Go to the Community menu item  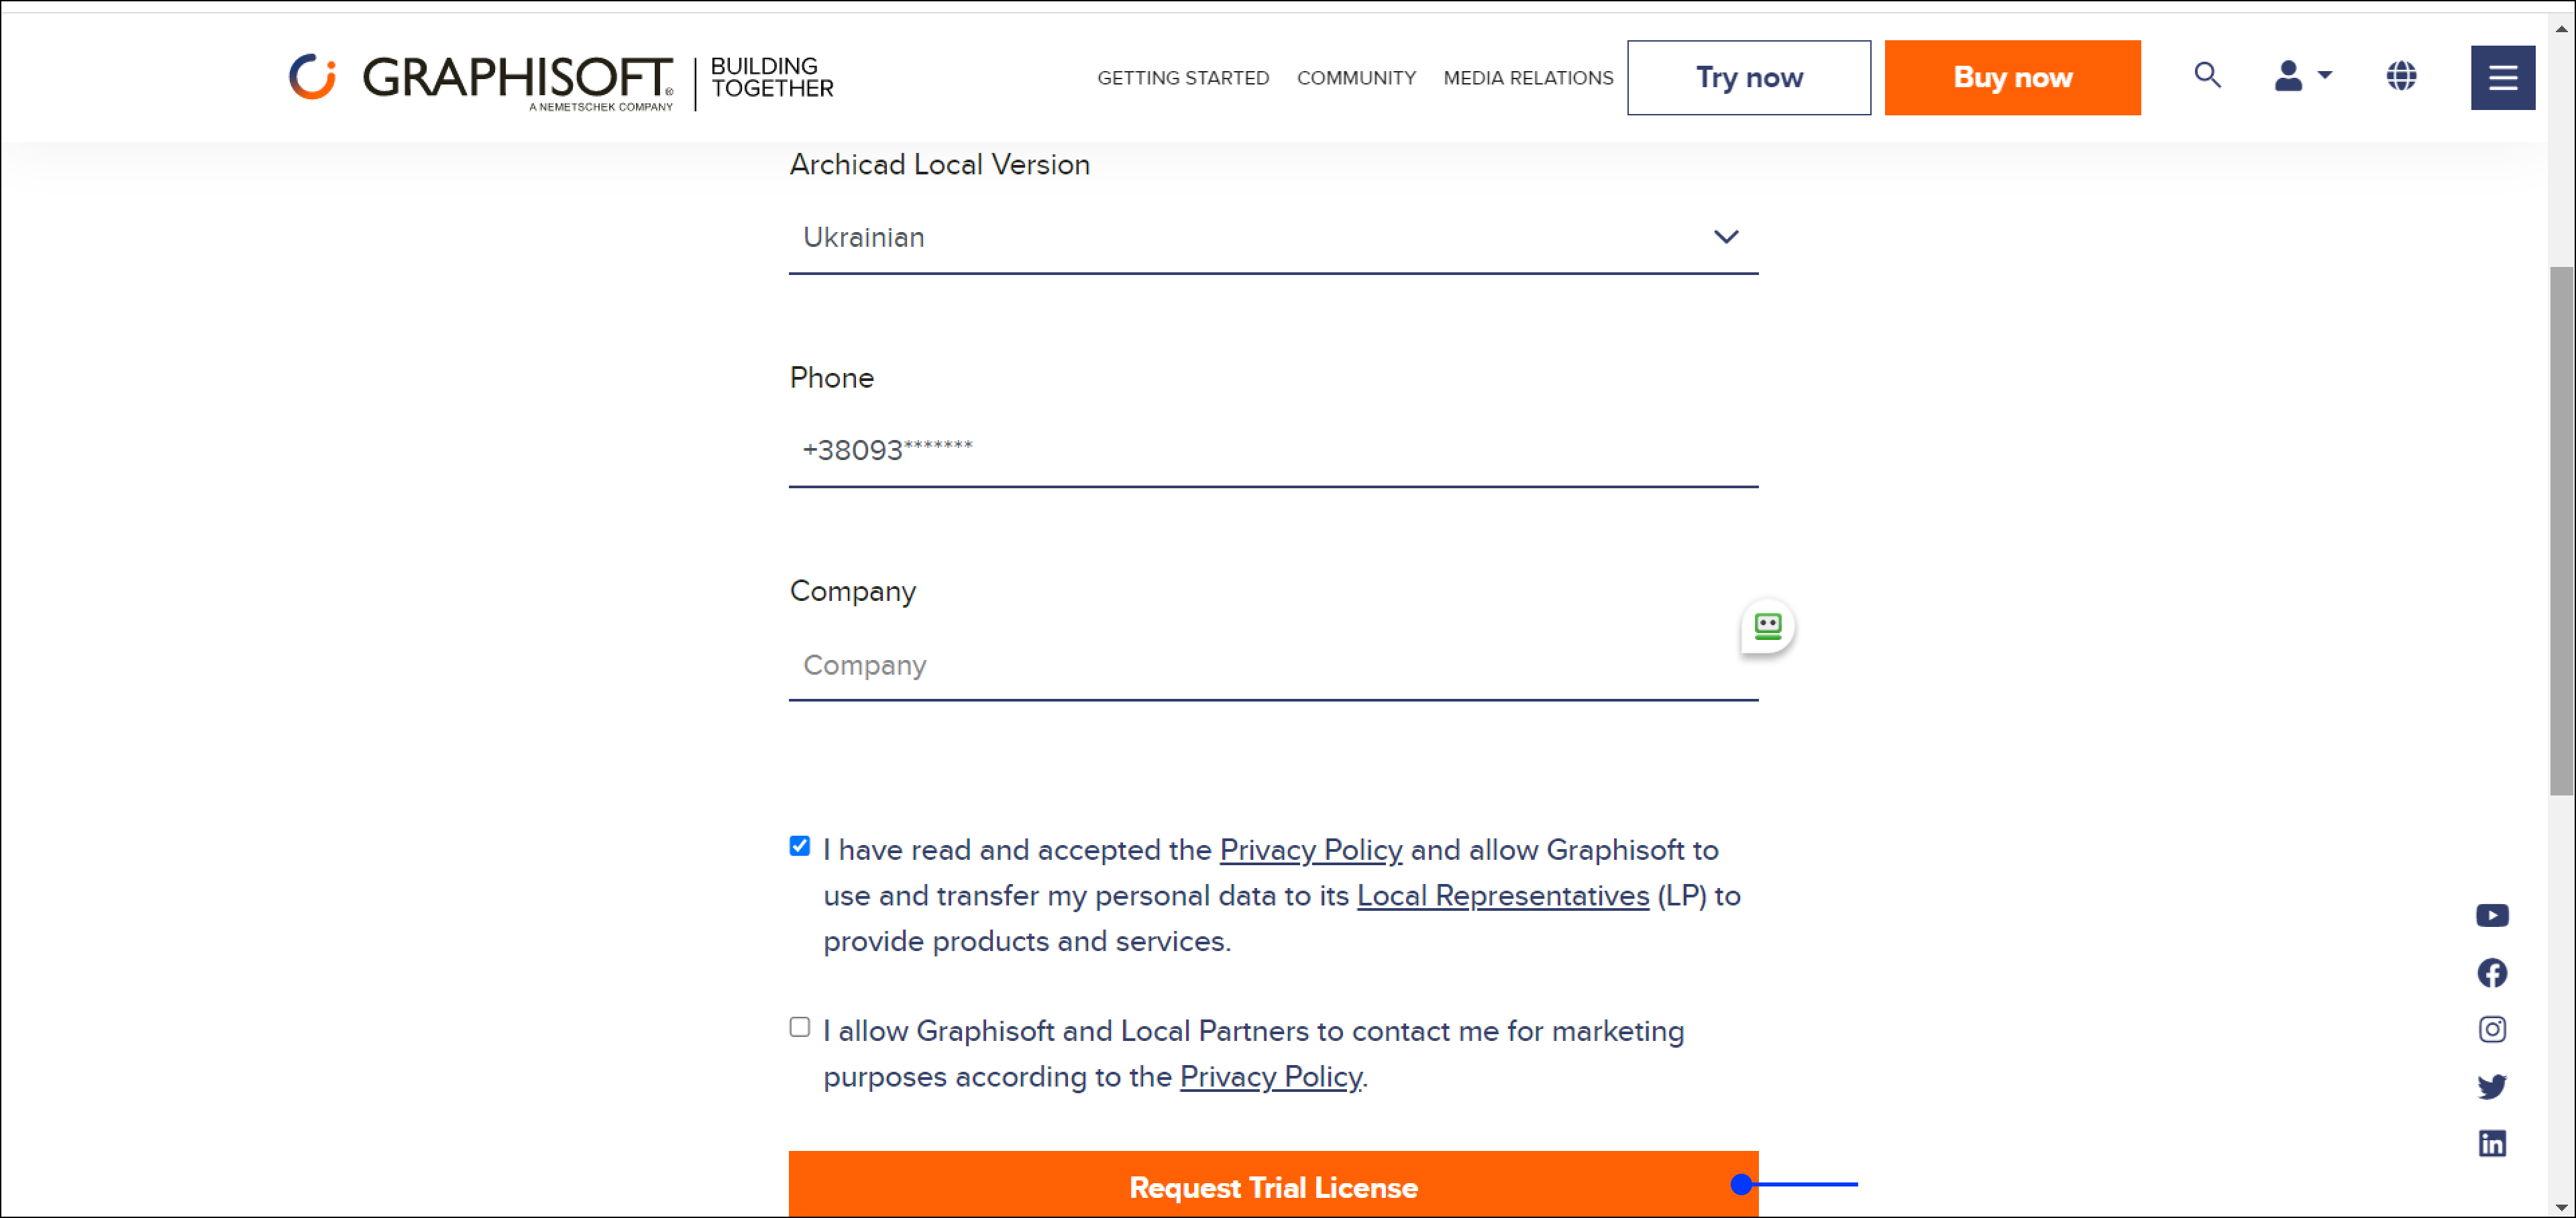(1355, 78)
